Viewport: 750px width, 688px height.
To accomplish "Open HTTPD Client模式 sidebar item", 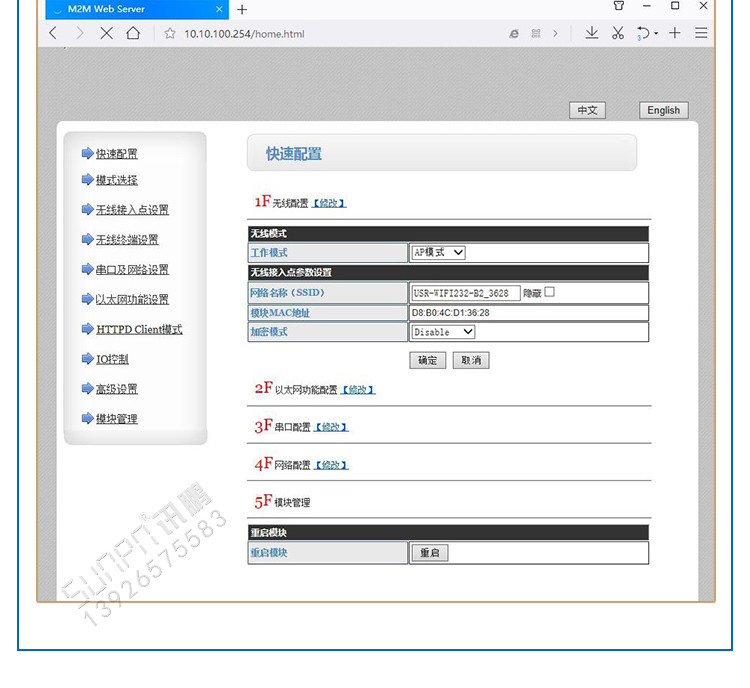I will (139, 329).
